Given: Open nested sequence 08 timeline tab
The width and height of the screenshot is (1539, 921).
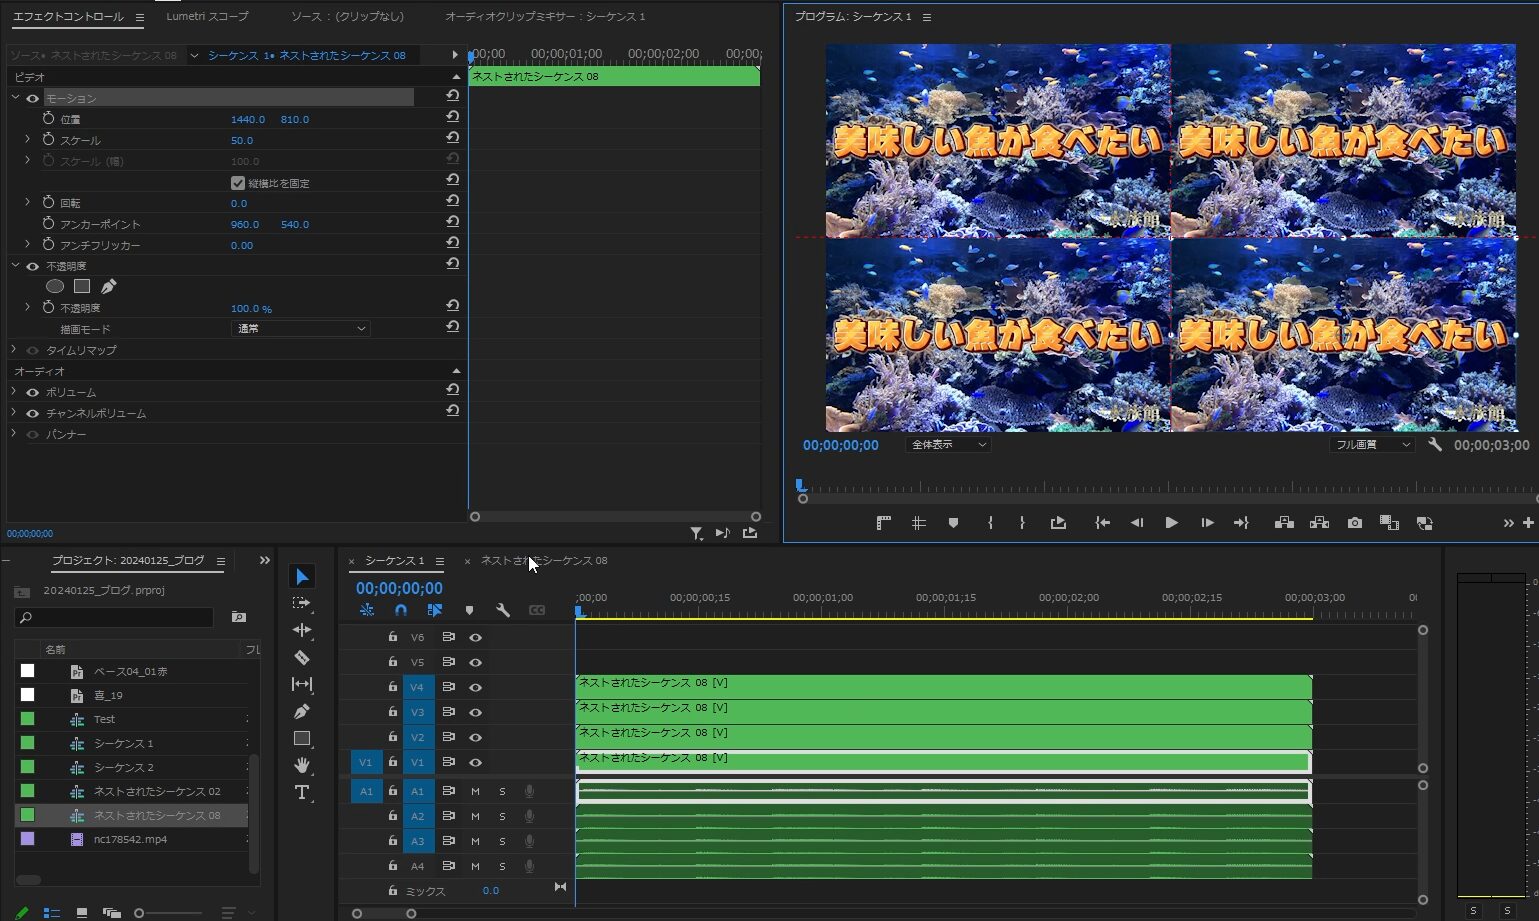Looking at the screenshot, I should (x=544, y=561).
